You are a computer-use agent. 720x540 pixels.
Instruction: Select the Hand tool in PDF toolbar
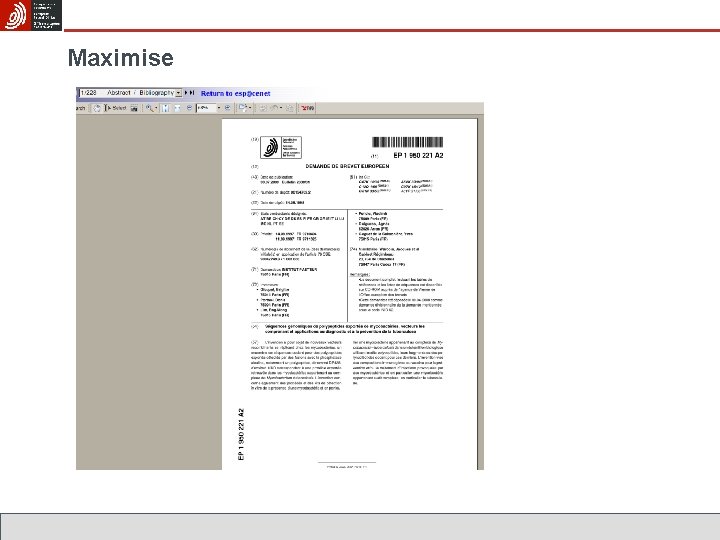(97, 108)
